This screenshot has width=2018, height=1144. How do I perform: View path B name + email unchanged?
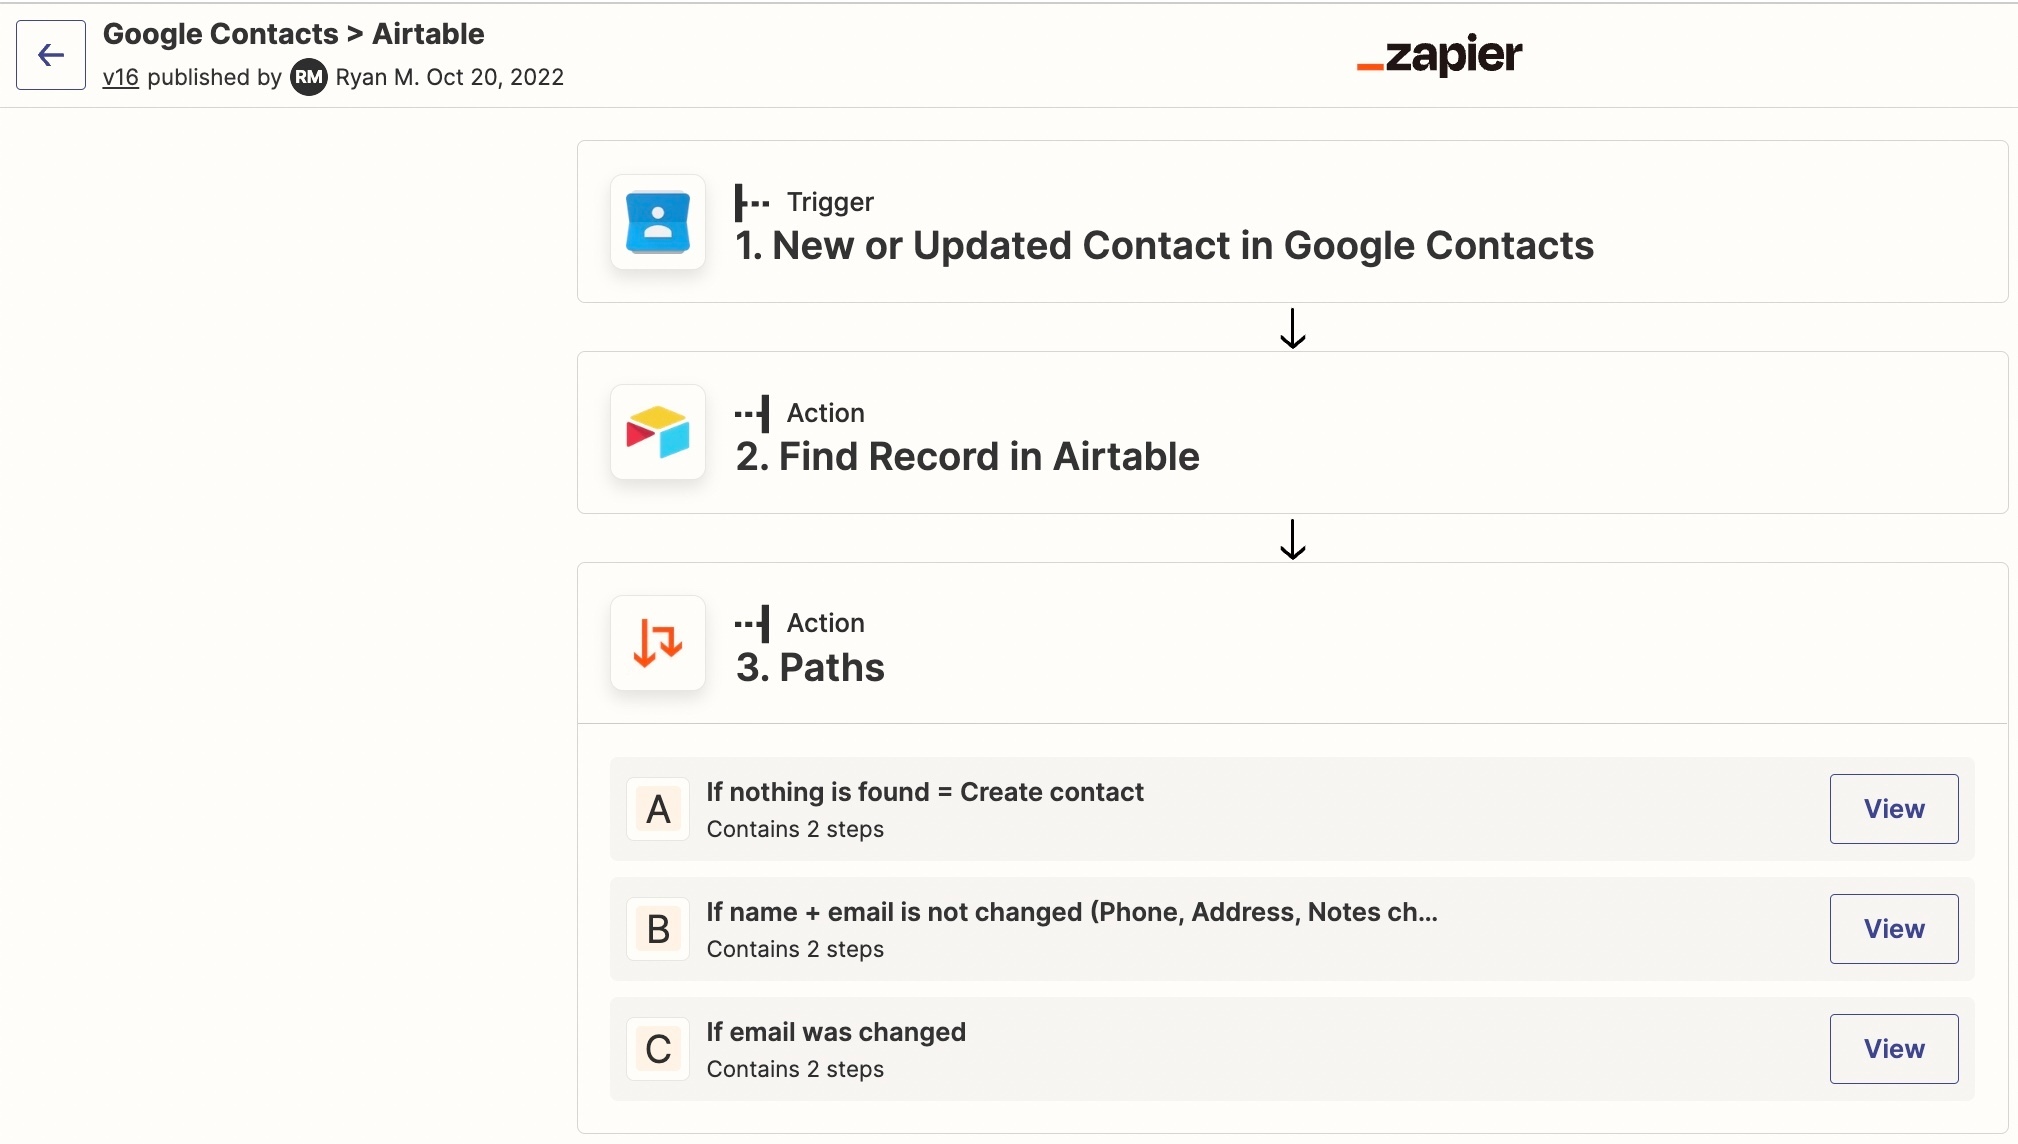(1894, 929)
